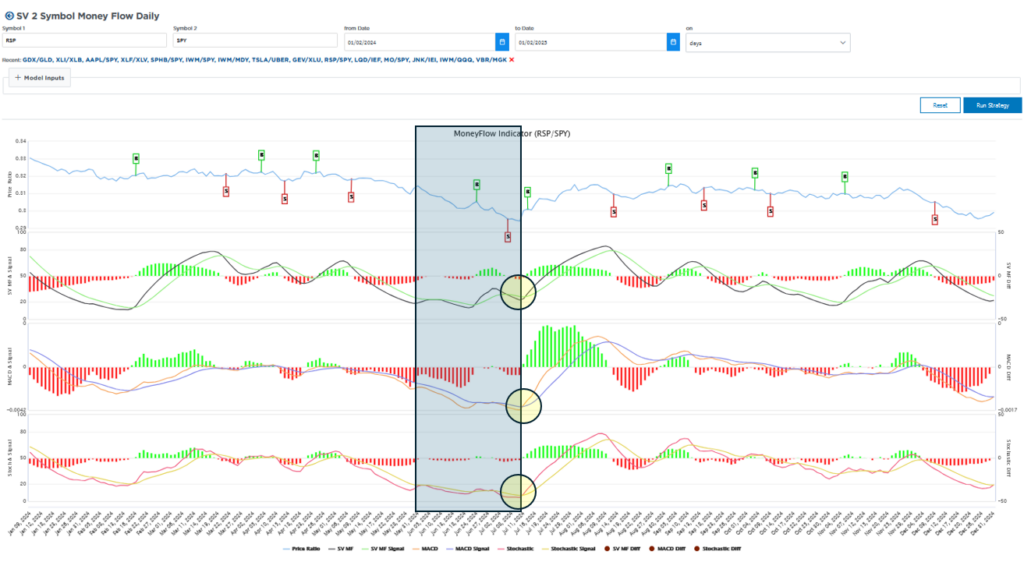Toggle the Stochastic Signal legend entry
The height and width of the screenshot is (562, 1024).
pyautogui.click(x=569, y=548)
